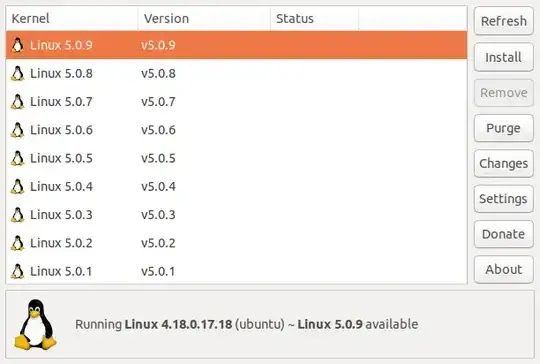Click the penguin icon beside Linux 5.0.3

click(x=18, y=215)
